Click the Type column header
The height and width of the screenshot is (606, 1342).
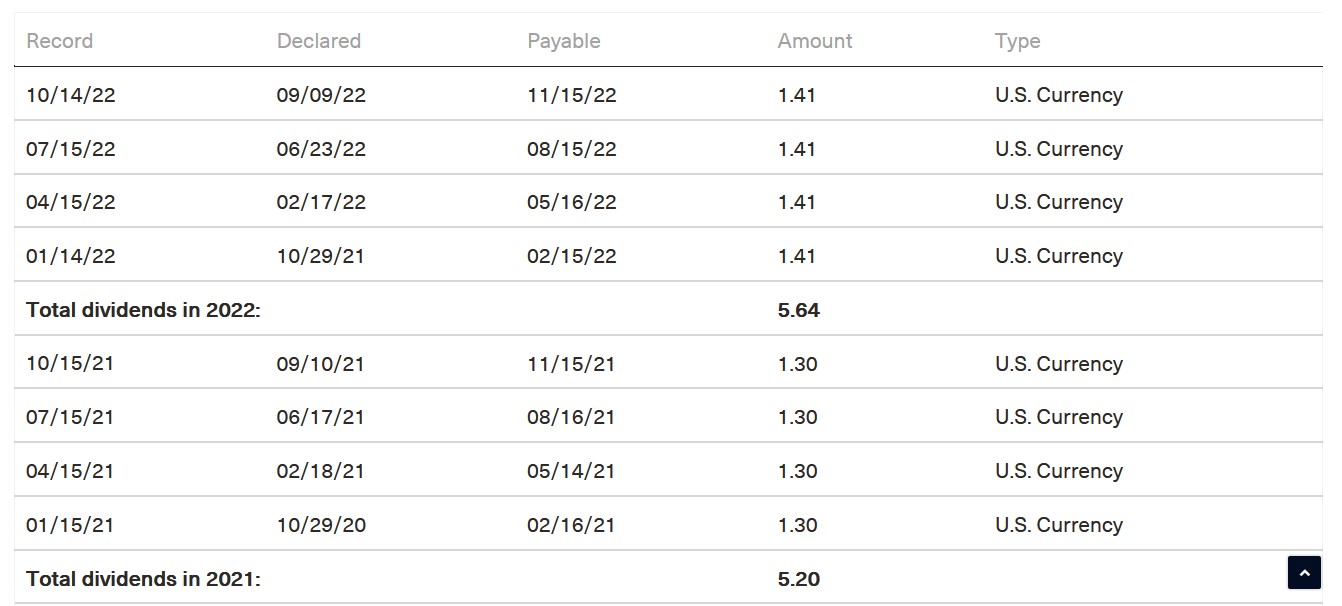[x=1017, y=41]
